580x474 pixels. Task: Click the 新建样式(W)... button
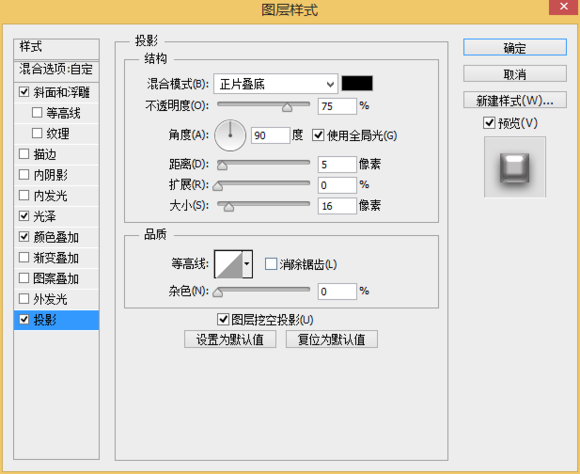pyautogui.click(x=515, y=100)
